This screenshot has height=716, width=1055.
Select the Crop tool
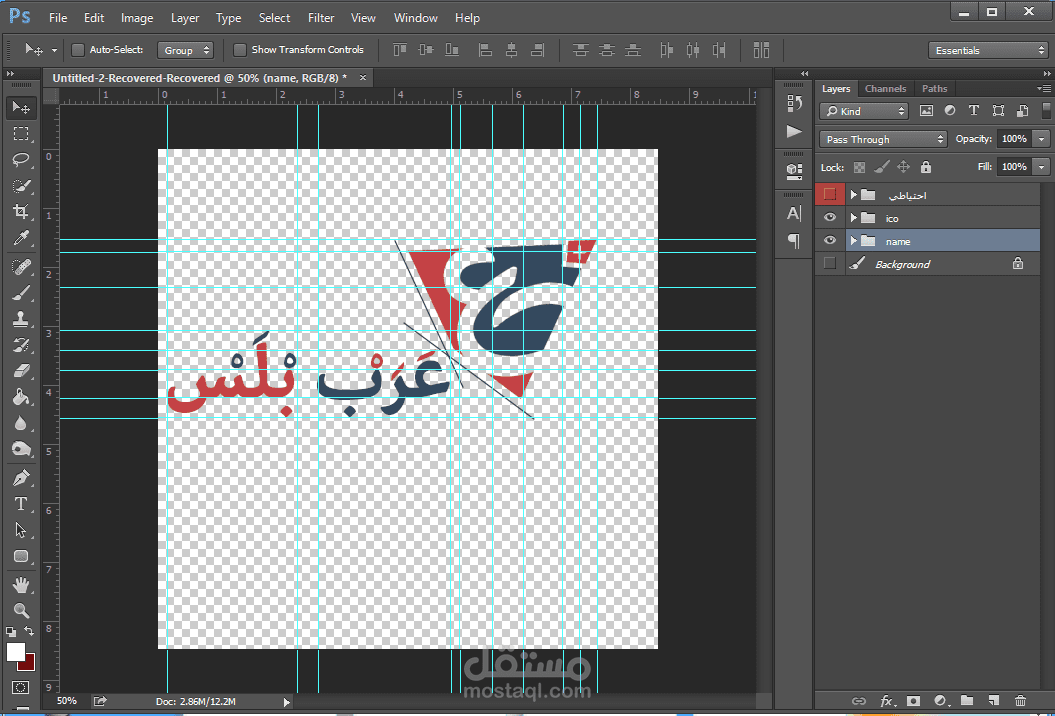point(21,212)
